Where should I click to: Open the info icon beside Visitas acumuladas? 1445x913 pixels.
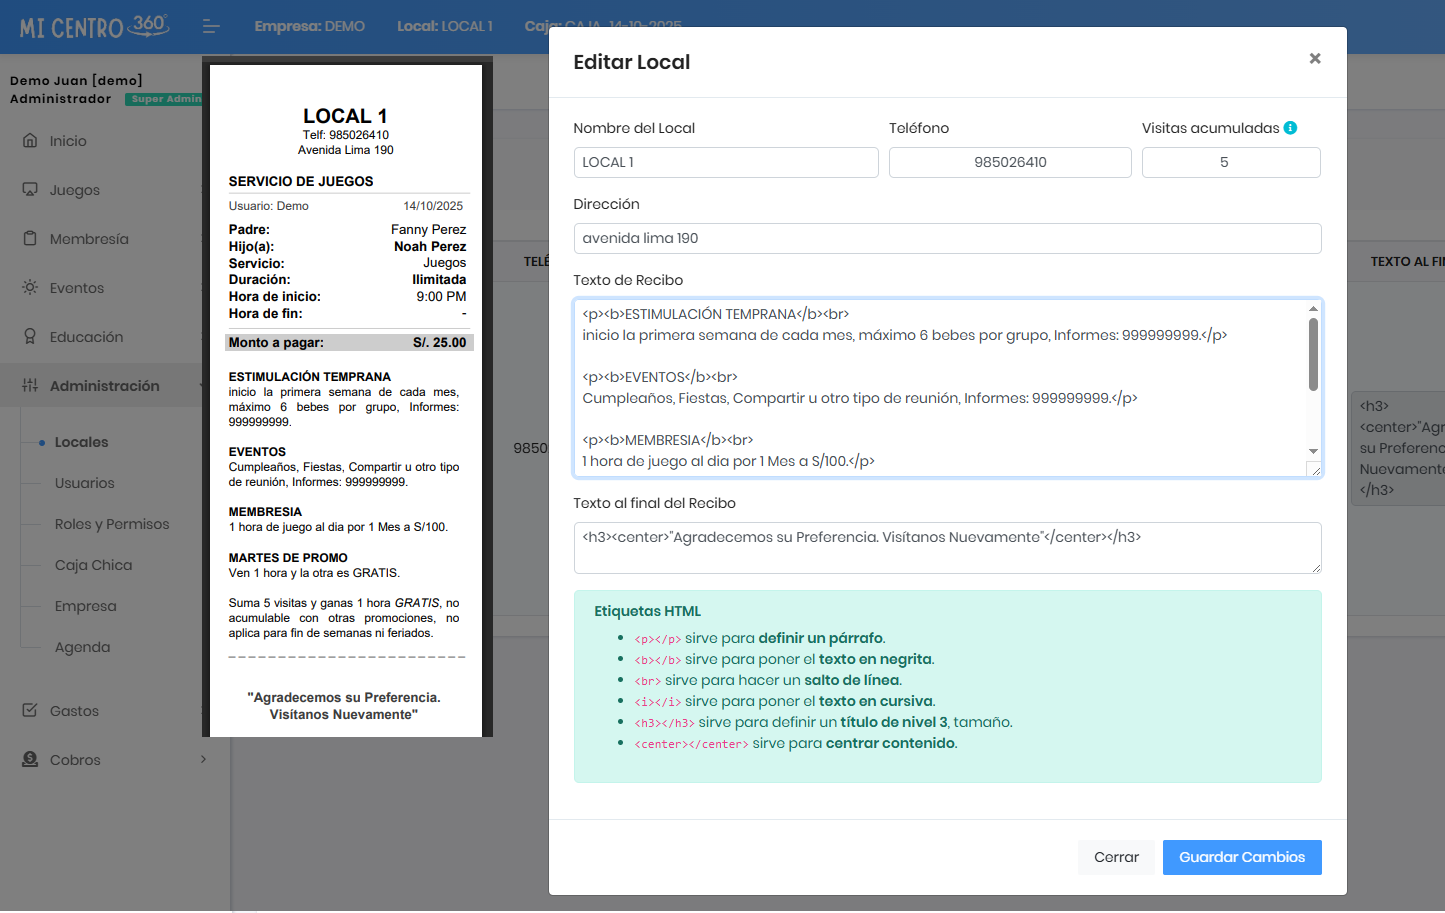point(1290,128)
